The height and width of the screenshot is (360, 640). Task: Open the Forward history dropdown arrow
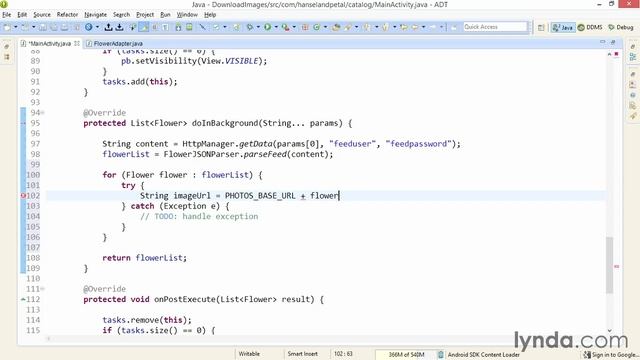point(441,27)
